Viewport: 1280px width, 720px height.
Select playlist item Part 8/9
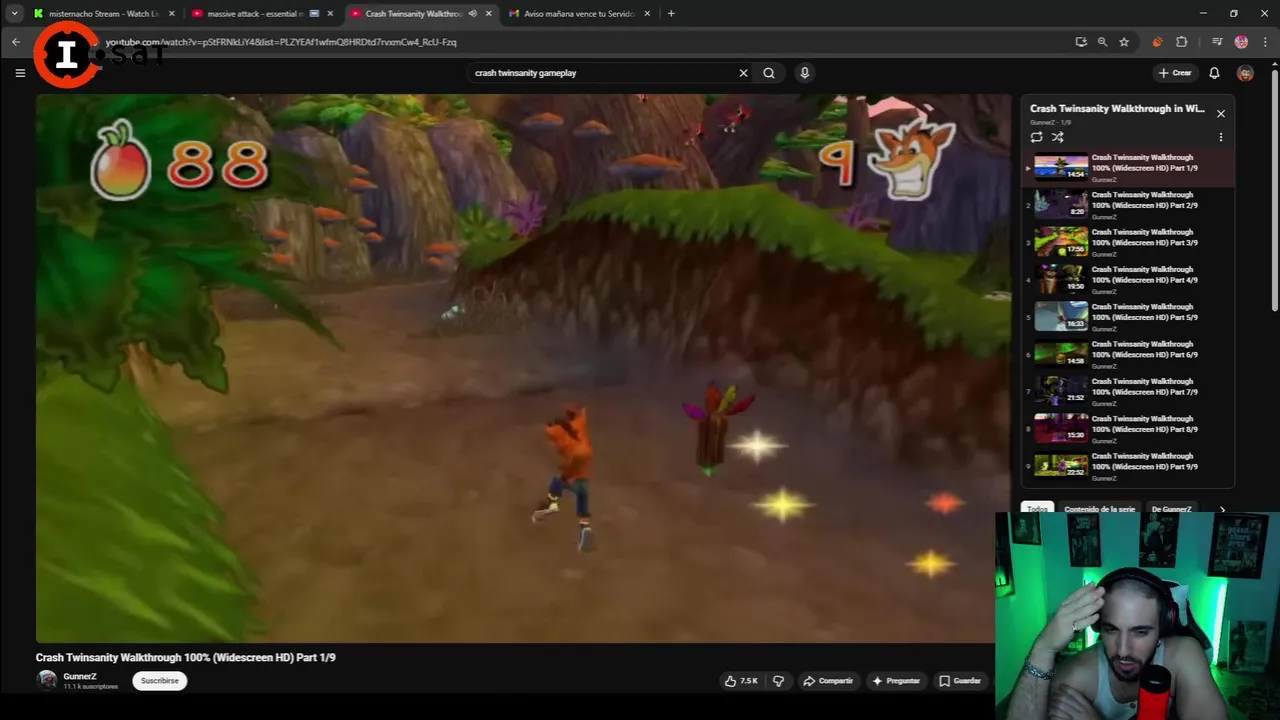[1129, 428]
